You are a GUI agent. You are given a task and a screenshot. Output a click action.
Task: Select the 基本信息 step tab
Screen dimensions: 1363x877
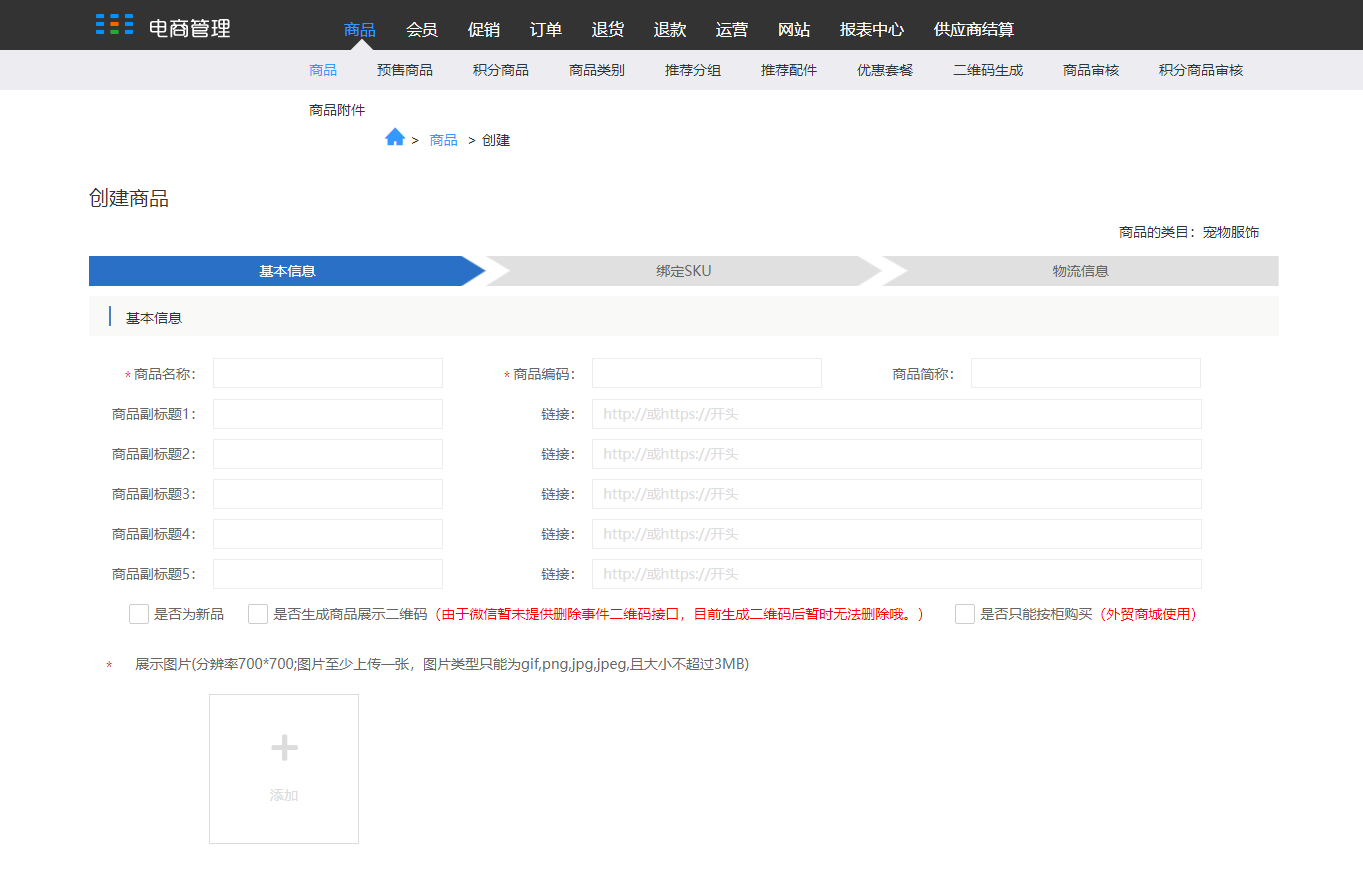coord(287,271)
